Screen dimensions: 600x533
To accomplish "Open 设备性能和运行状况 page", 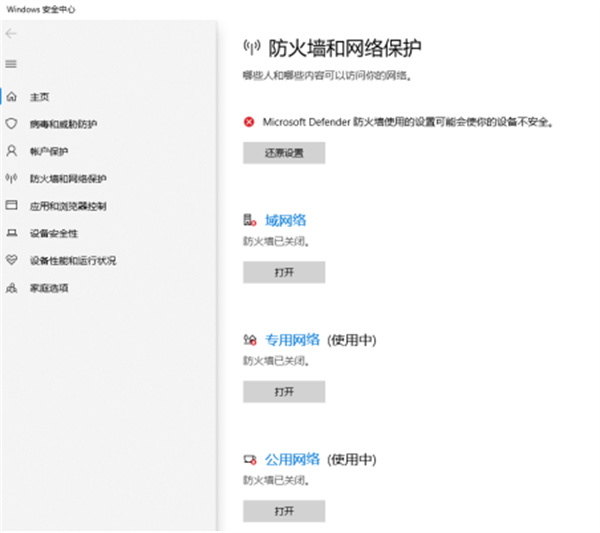I will pyautogui.click(x=73, y=261).
